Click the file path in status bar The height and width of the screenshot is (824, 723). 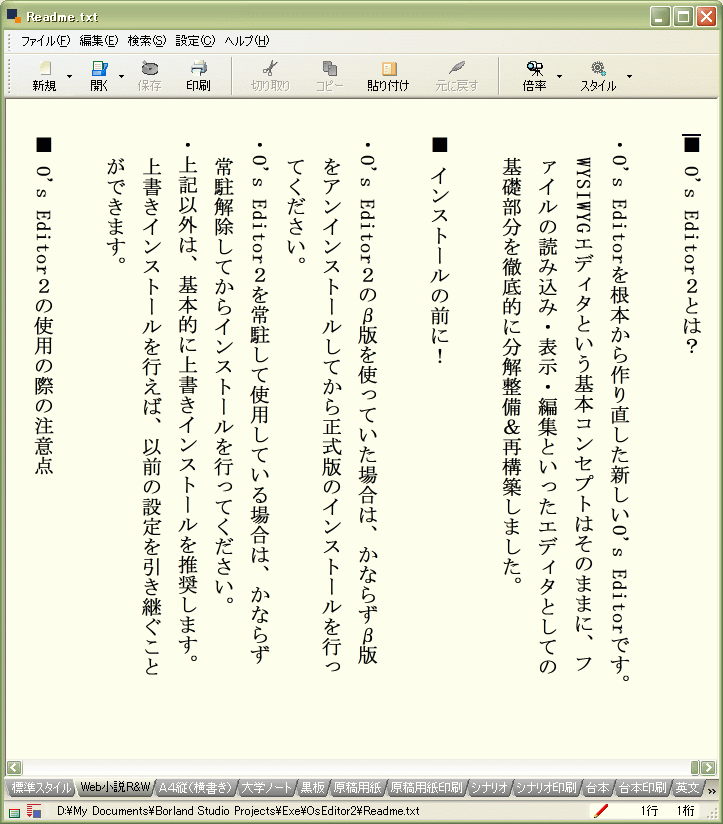238,811
